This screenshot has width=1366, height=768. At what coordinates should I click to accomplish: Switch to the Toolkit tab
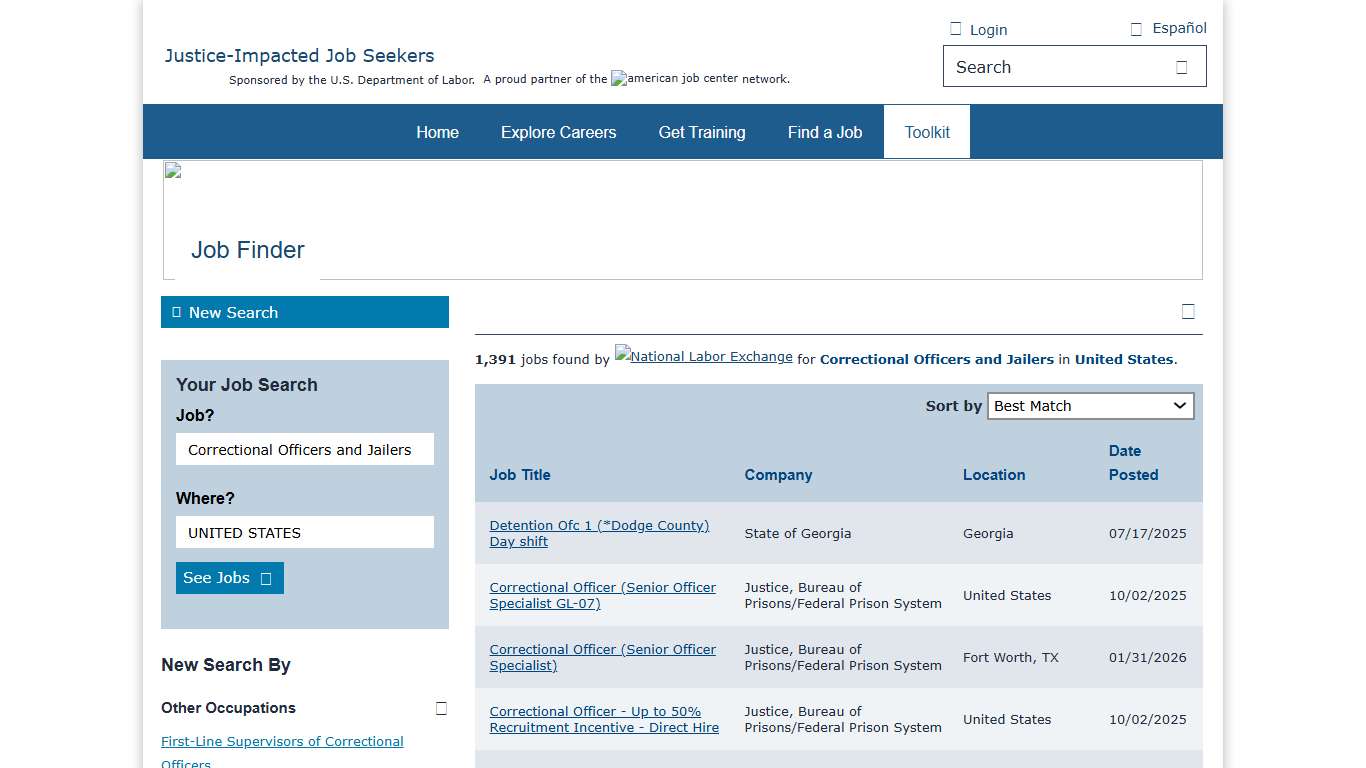[x=926, y=131]
